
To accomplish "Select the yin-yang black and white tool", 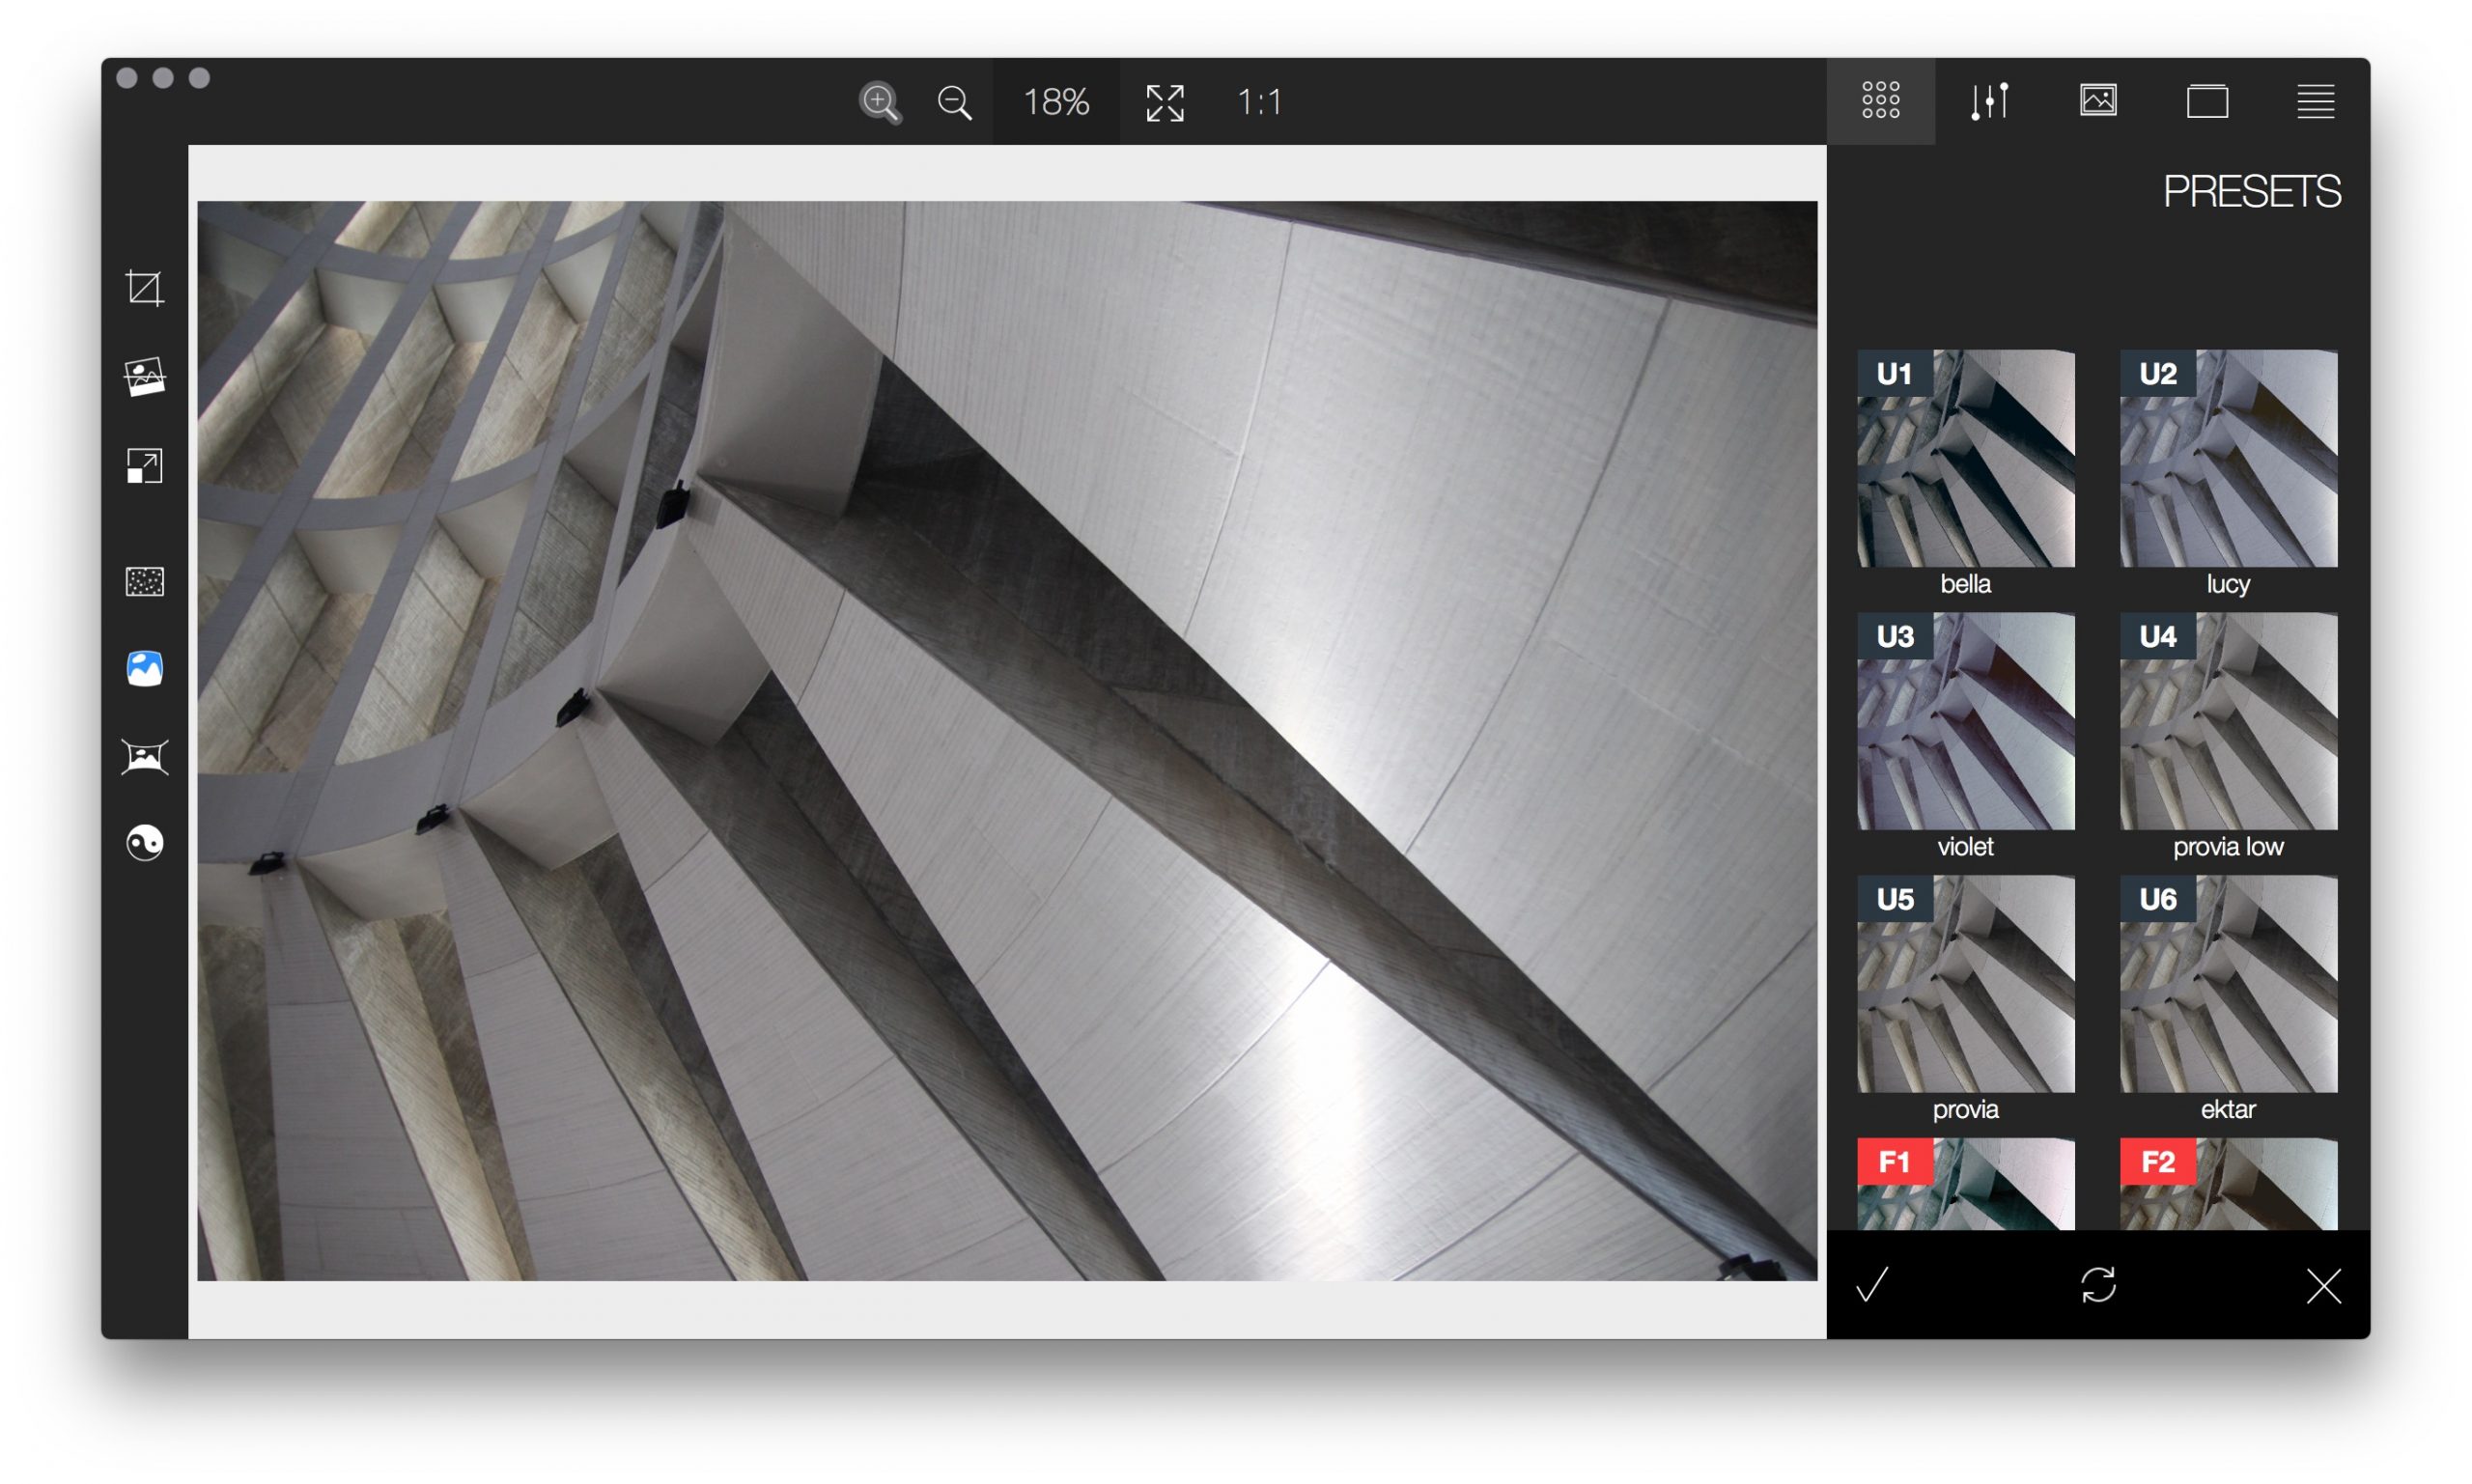I will pyautogui.click(x=145, y=843).
